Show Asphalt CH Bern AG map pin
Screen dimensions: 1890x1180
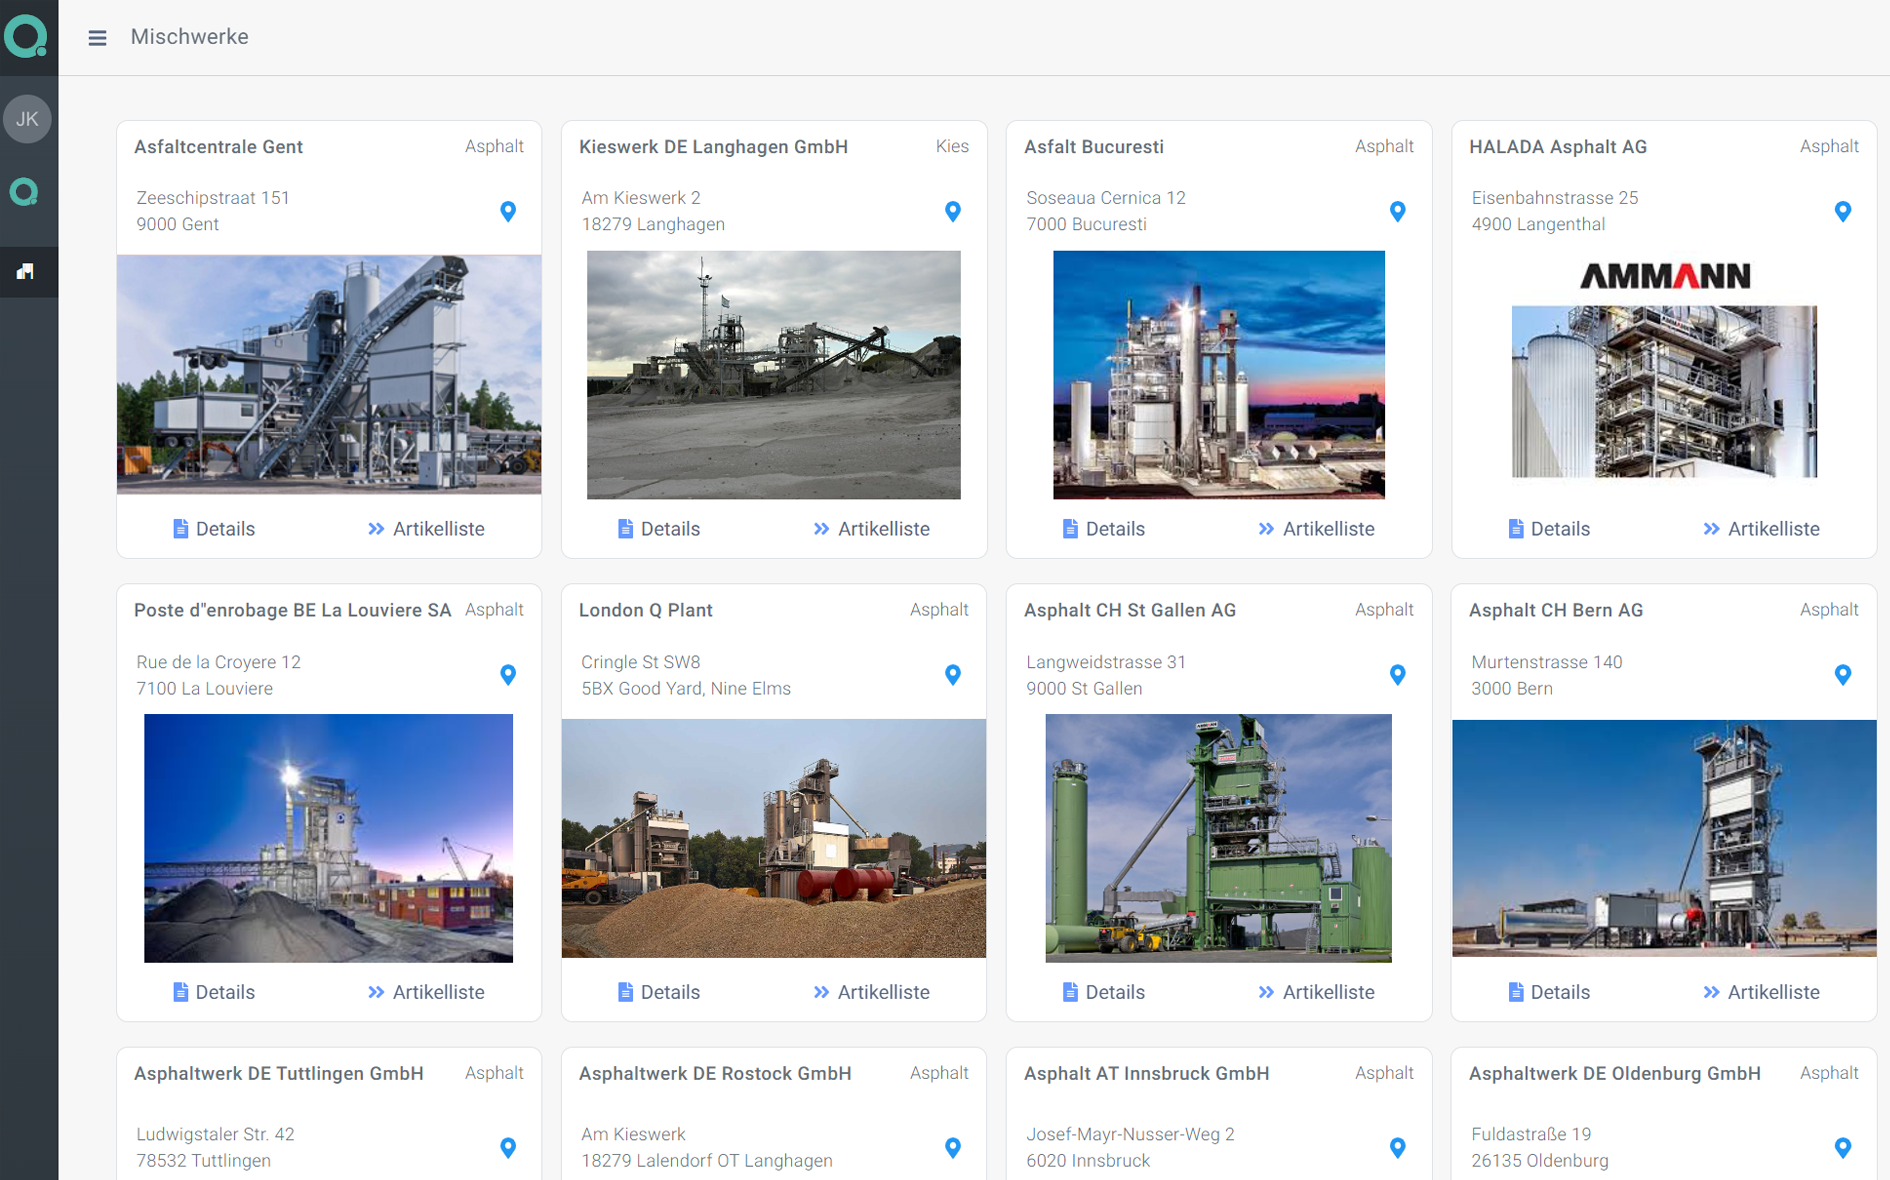coord(1843,675)
